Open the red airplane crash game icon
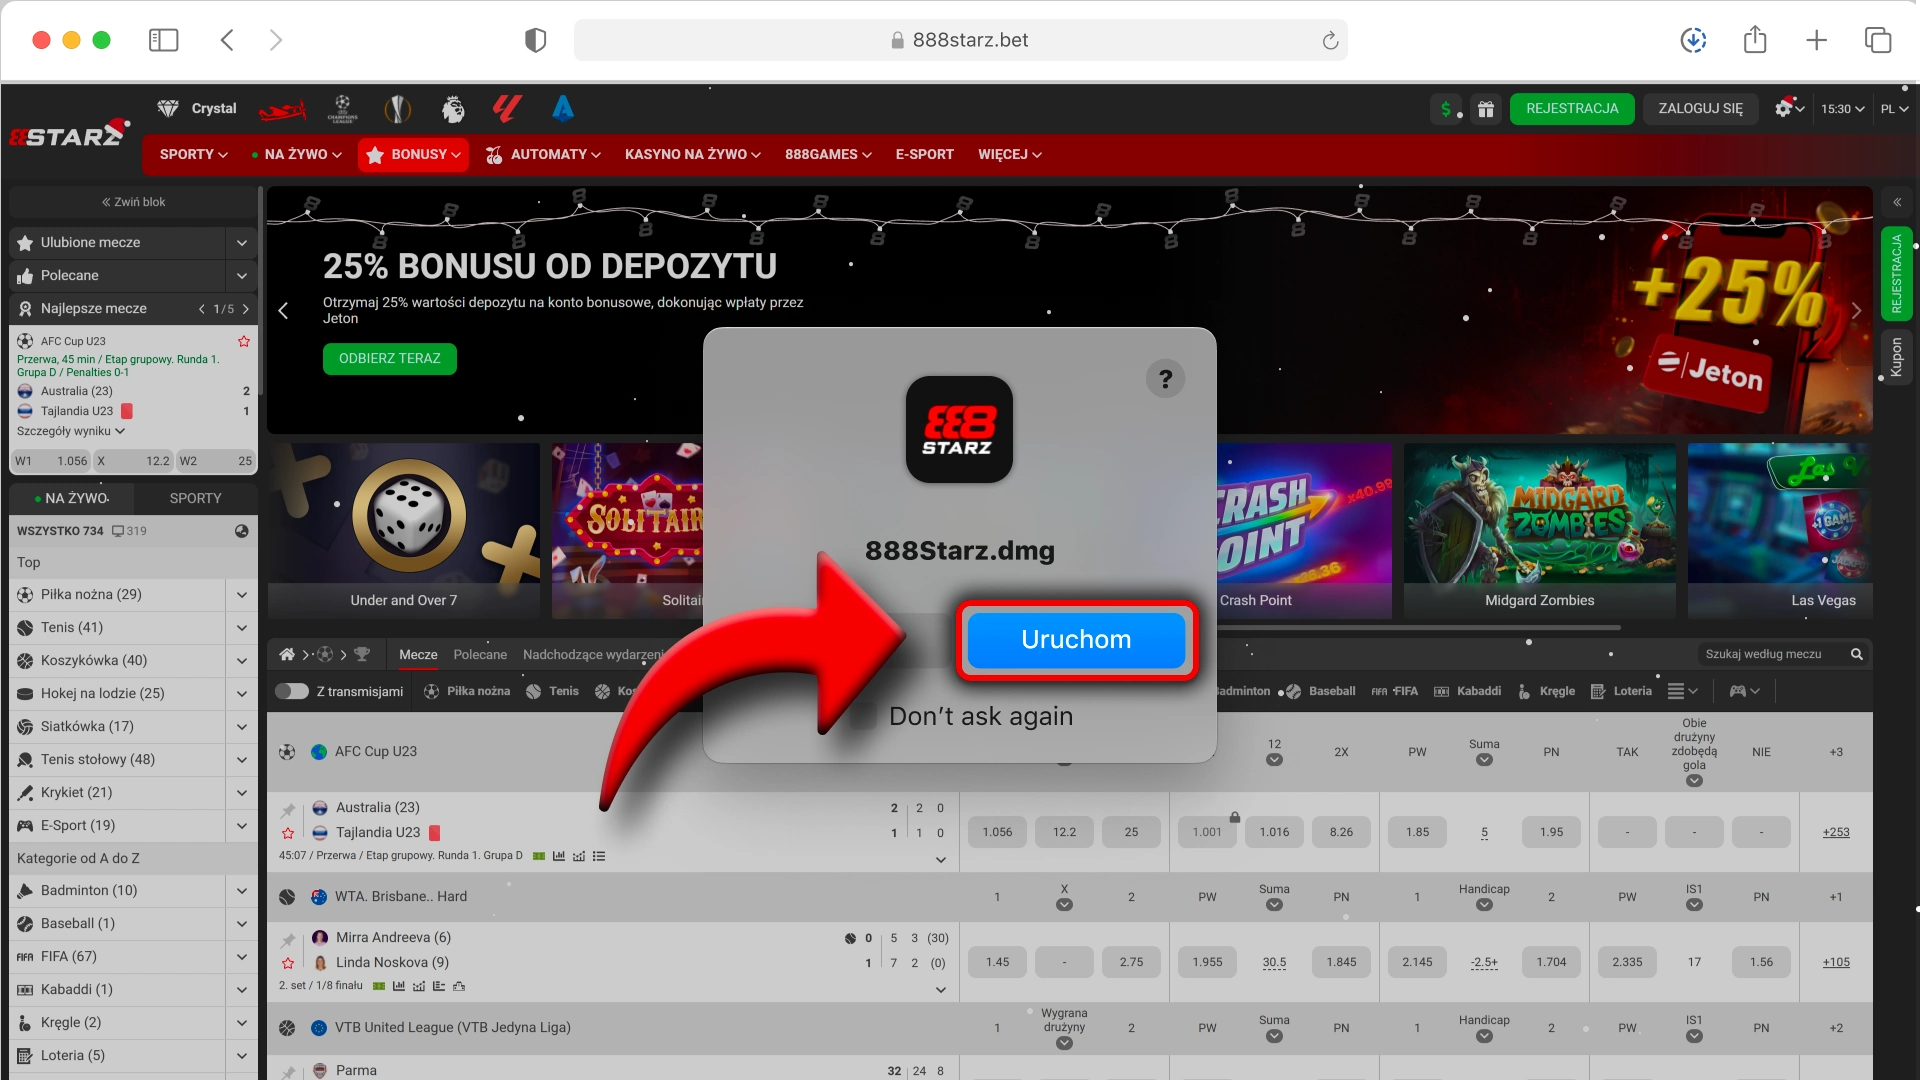Image resolution: width=1920 pixels, height=1080 pixels. tap(282, 109)
